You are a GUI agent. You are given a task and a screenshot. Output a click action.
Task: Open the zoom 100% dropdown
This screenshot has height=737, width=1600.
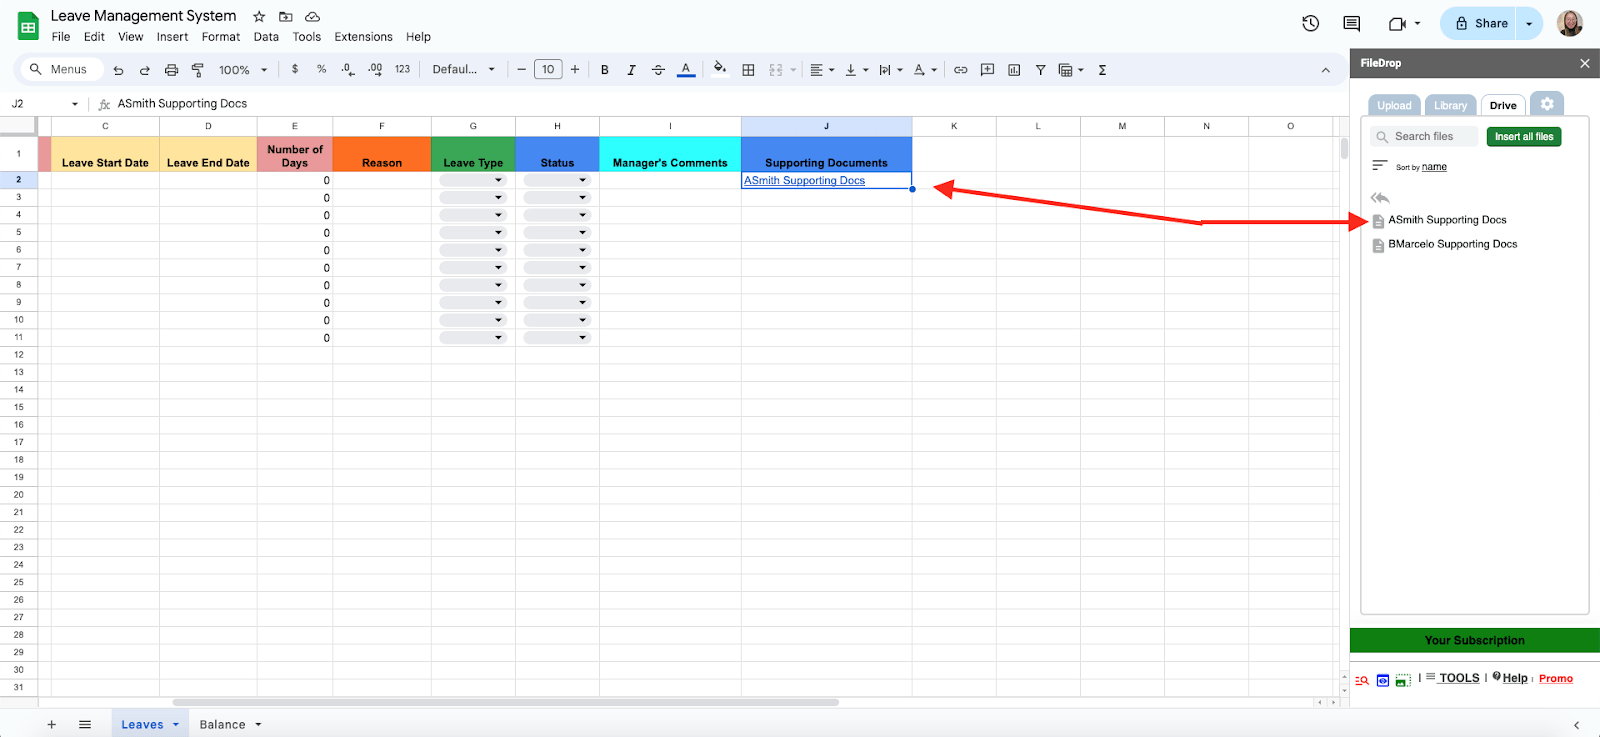243,70
